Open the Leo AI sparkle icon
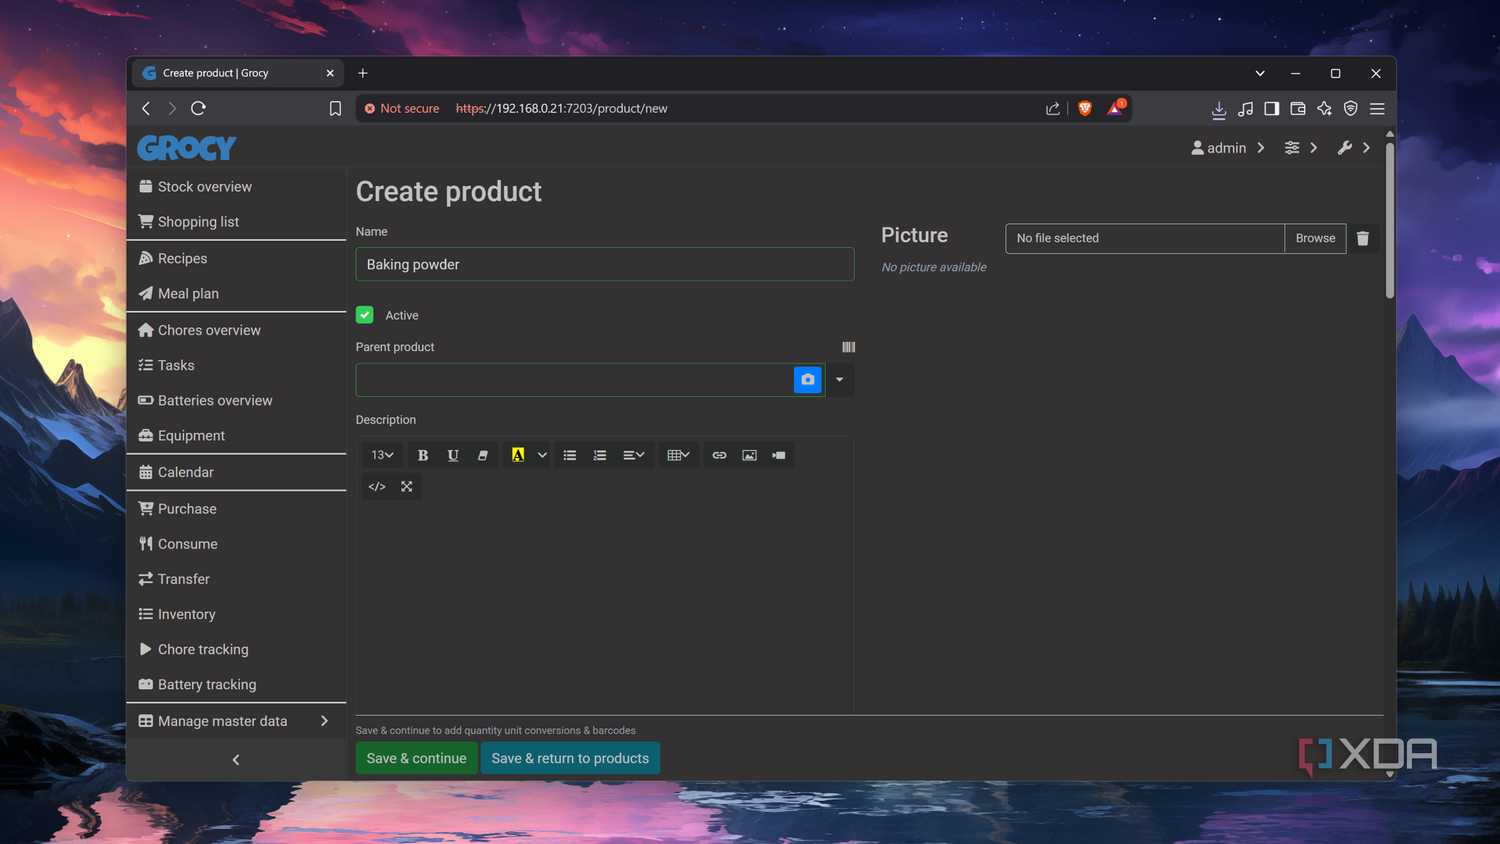1500x844 pixels. point(1324,108)
